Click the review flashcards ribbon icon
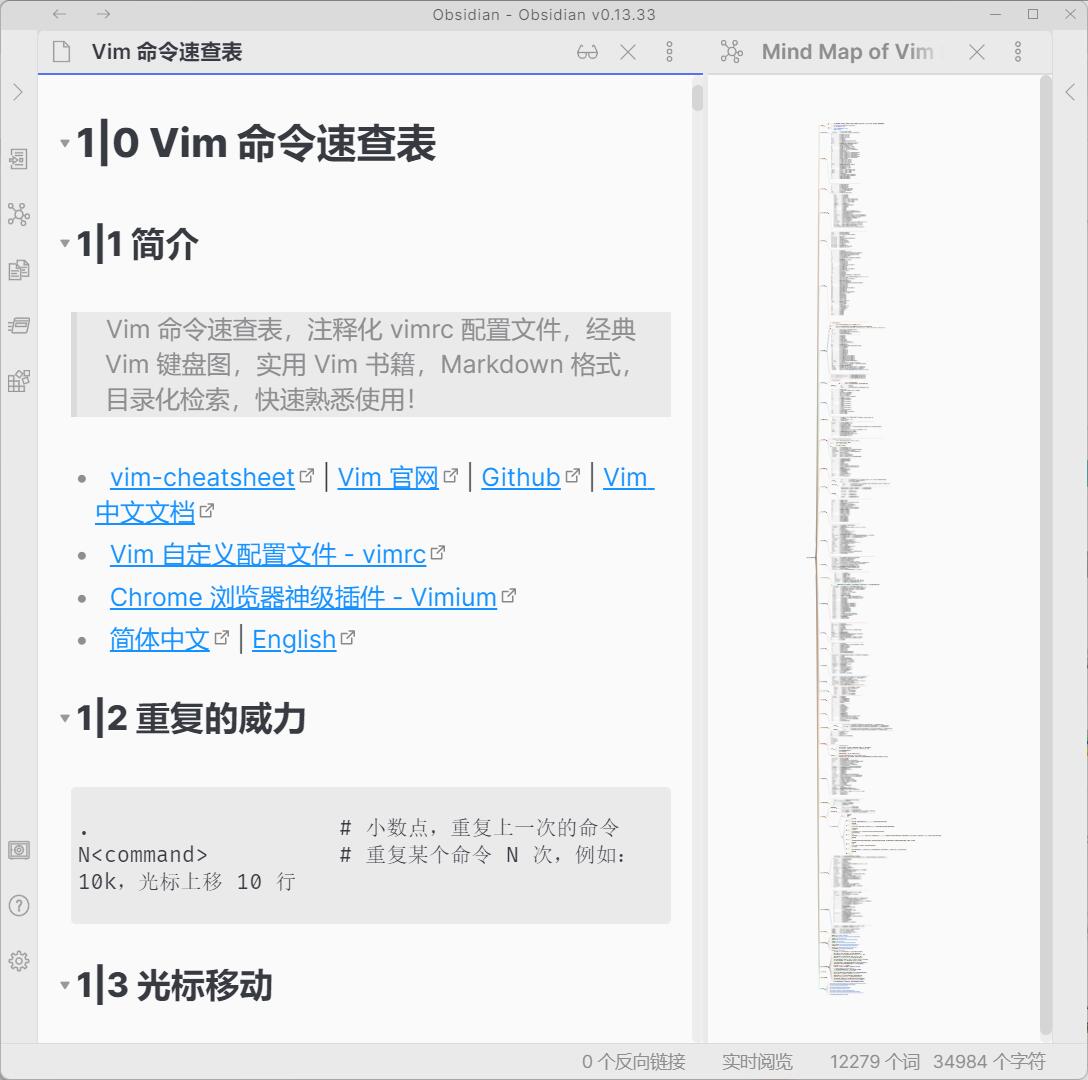 pos(18,325)
